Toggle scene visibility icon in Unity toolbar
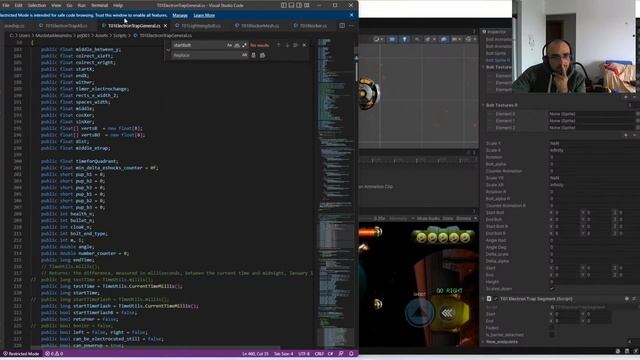This screenshot has height=360, width=640. (x=444, y=39)
